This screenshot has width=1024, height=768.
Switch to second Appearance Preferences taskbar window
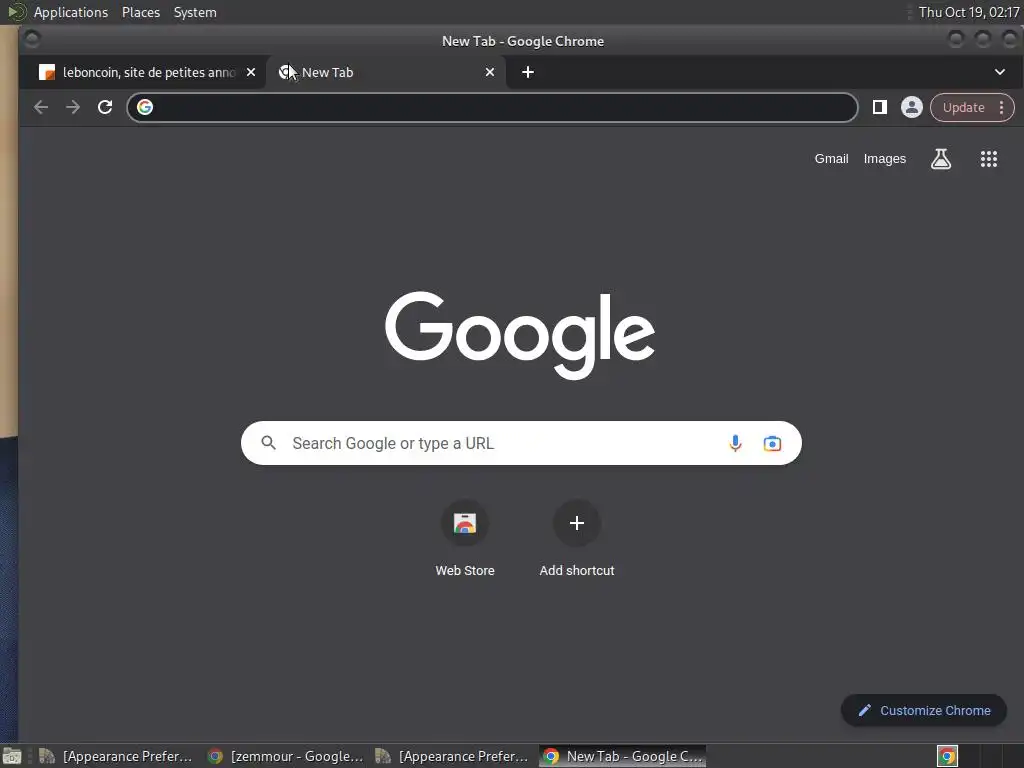(x=453, y=756)
